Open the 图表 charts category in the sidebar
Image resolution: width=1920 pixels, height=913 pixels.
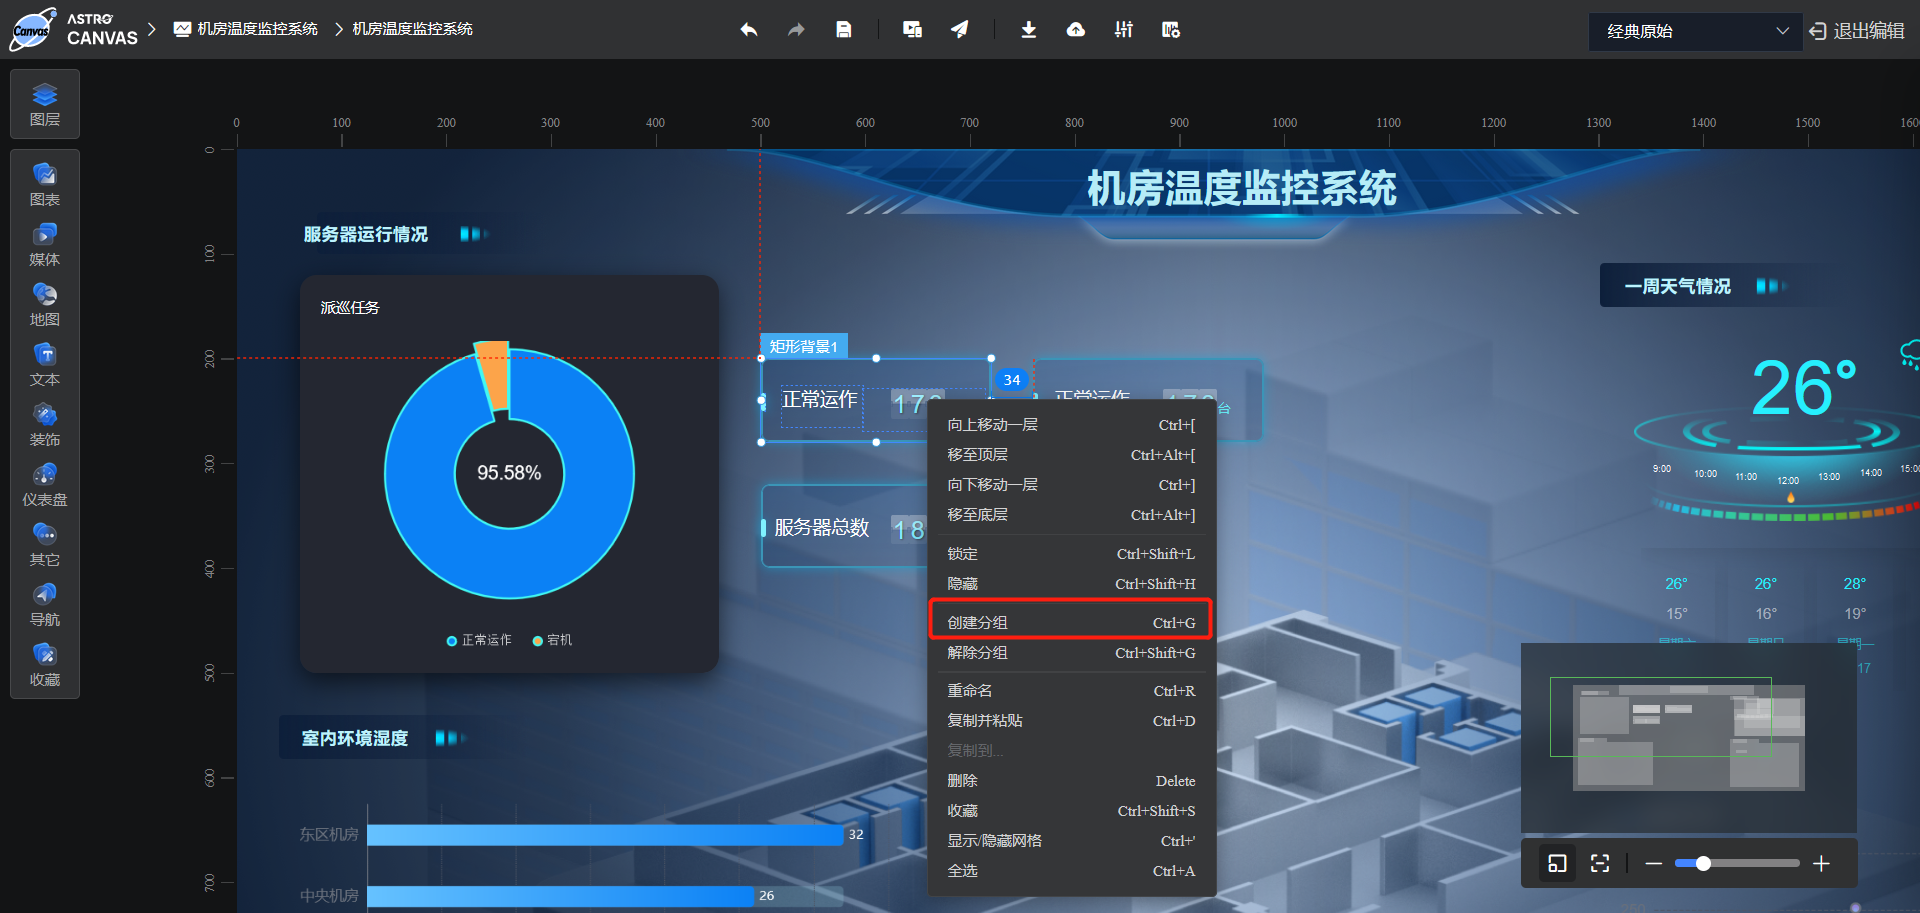coord(44,183)
